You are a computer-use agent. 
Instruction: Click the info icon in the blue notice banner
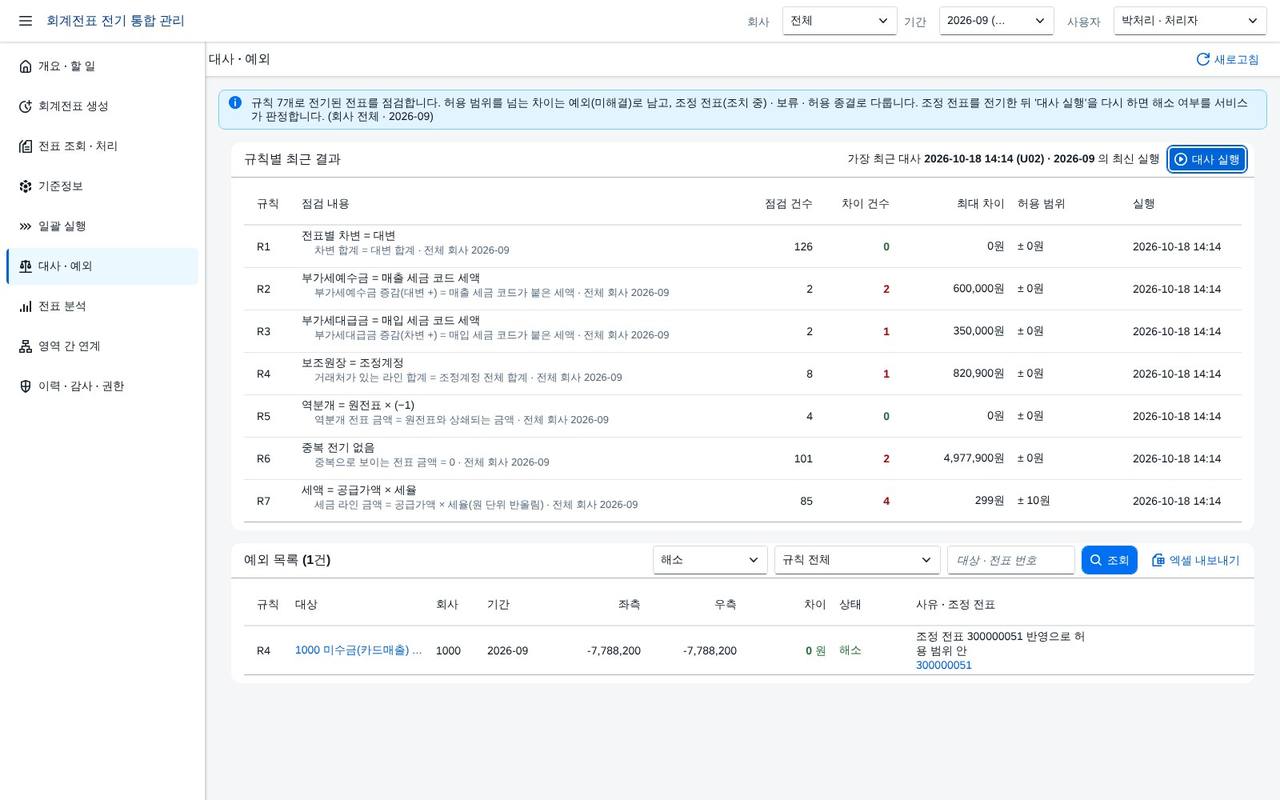235,103
